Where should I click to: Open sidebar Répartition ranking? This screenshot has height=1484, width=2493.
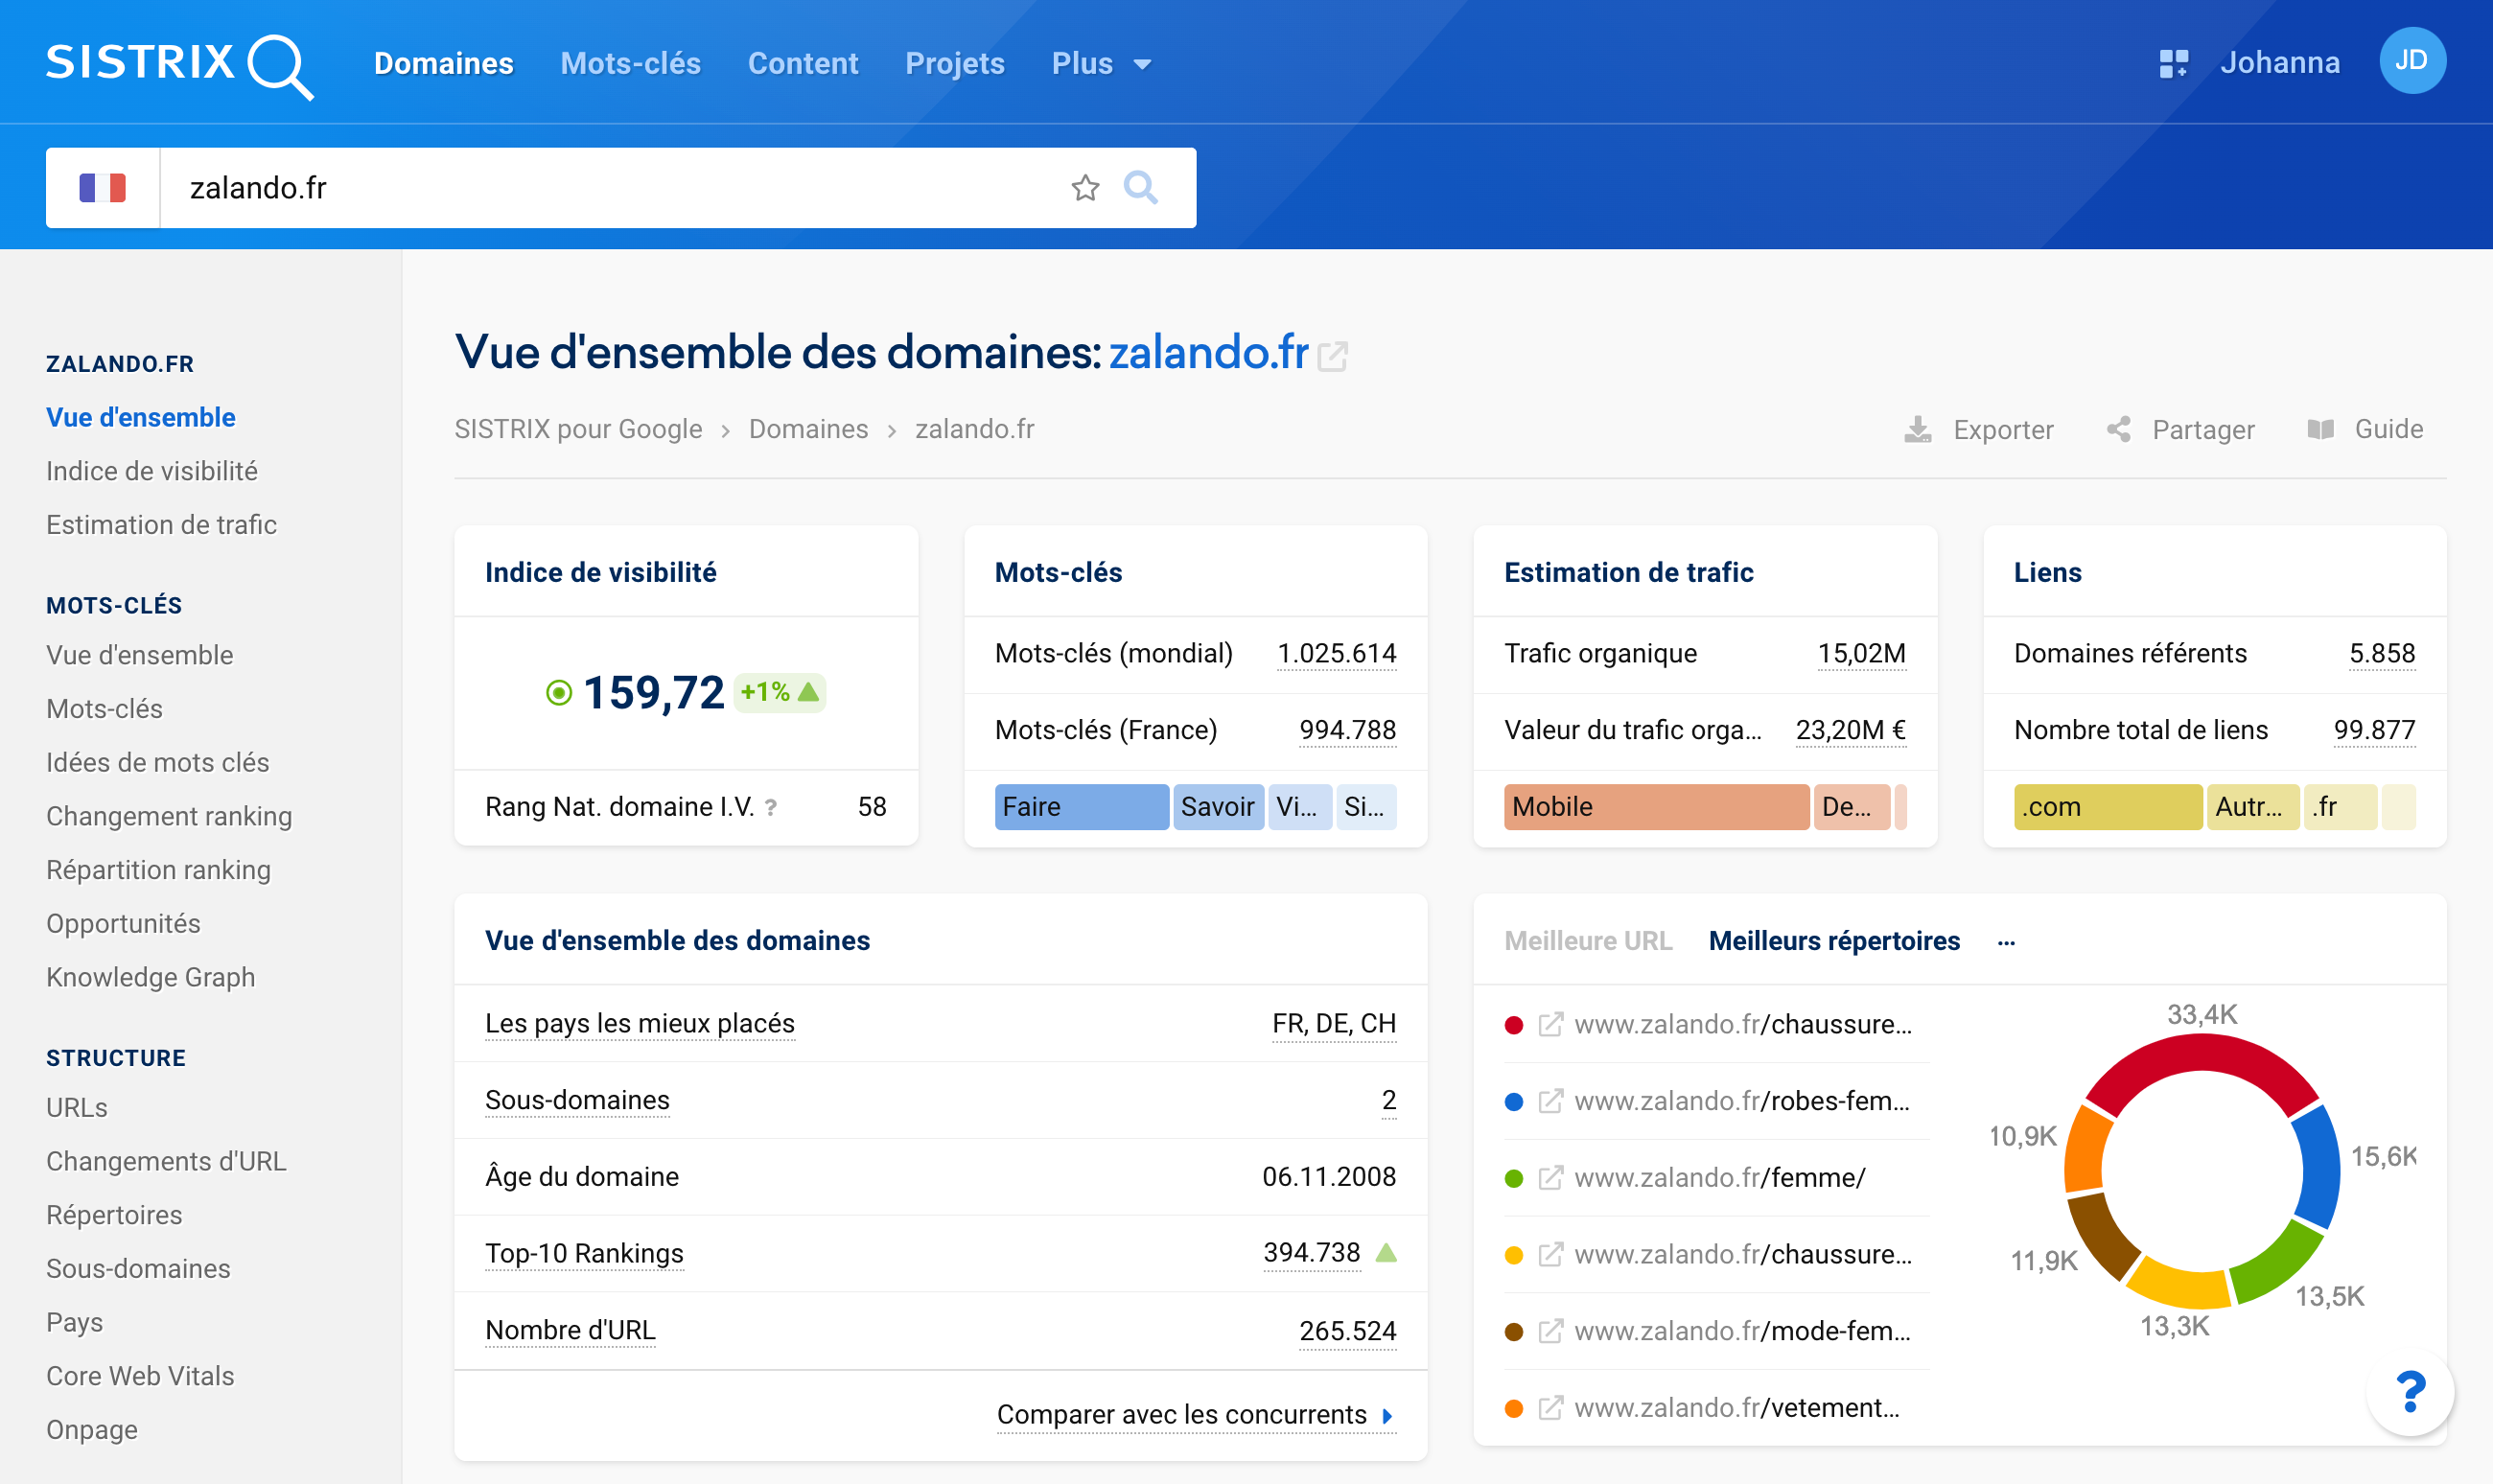point(158,871)
